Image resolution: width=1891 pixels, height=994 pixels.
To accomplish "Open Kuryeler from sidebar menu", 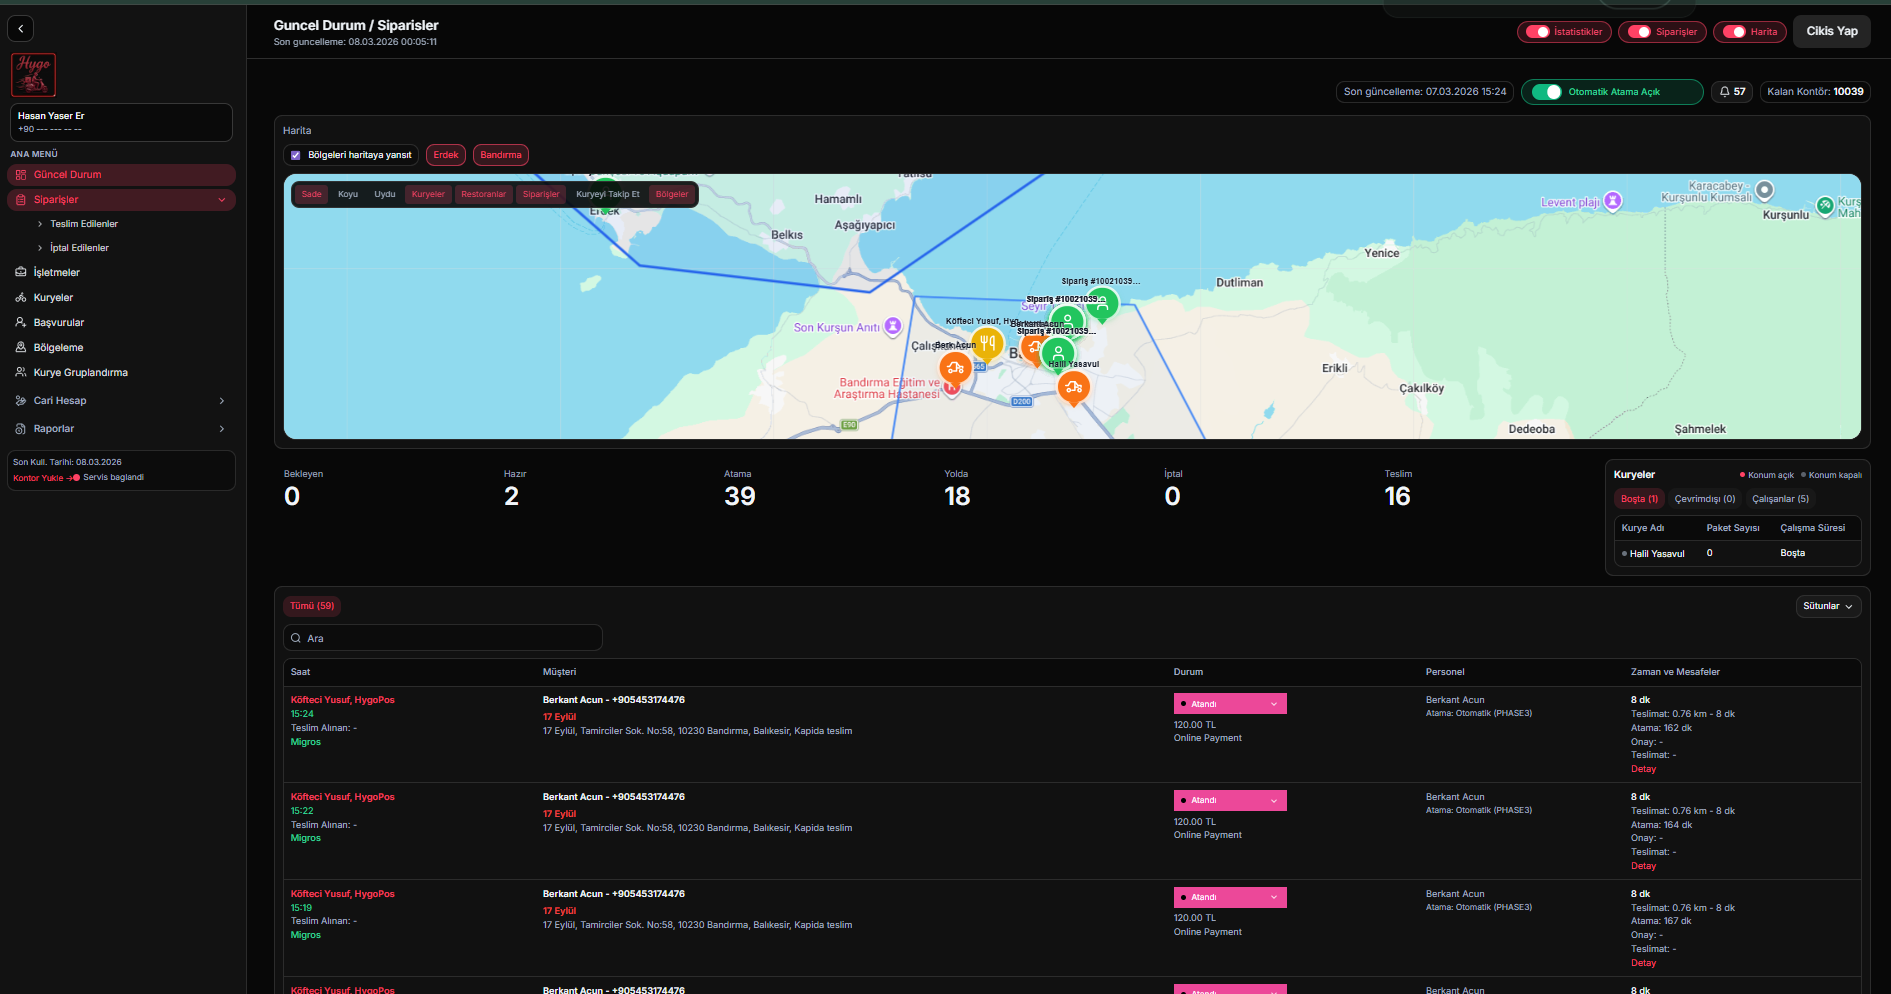I will pos(53,298).
